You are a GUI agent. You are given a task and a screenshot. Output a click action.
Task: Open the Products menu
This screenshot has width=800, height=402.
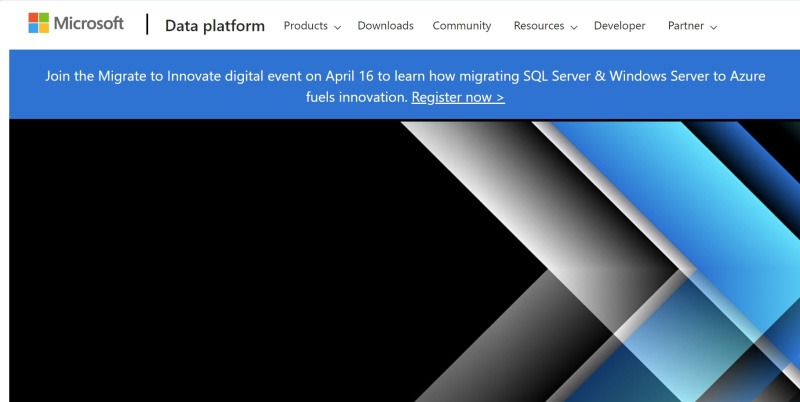pyautogui.click(x=312, y=26)
